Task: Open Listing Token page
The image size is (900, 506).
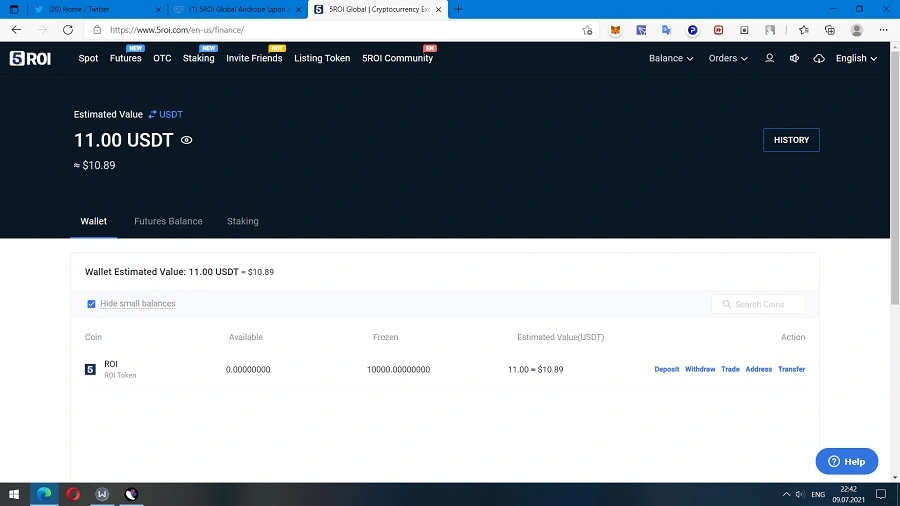Action: click(x=322, y=58)
